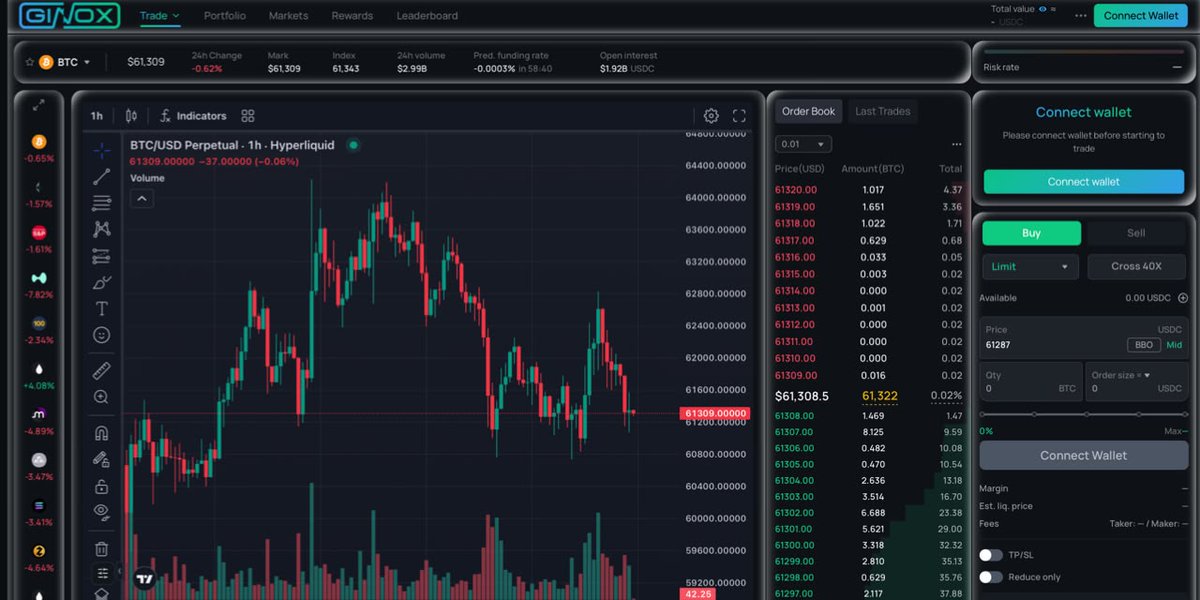Toggle stay-in-drawing-mode pencil lock icon
The image size is (1200, 600).
pyautogui.click(x=102, y=460)
